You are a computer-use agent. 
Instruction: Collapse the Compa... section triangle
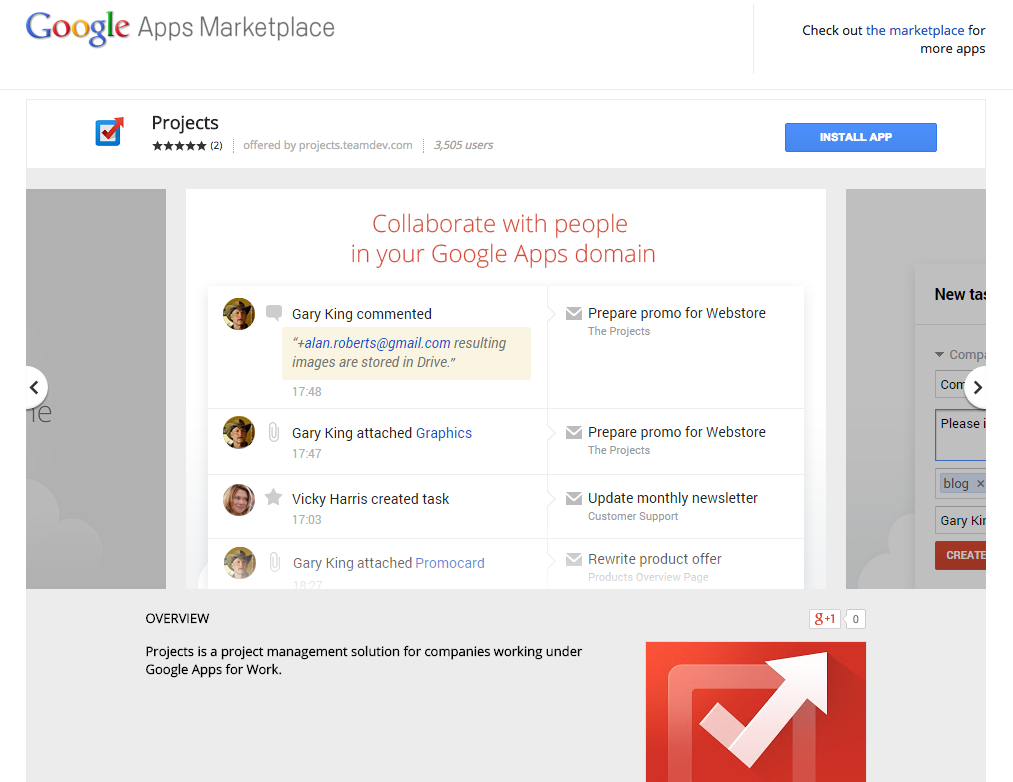click(939, 354)
